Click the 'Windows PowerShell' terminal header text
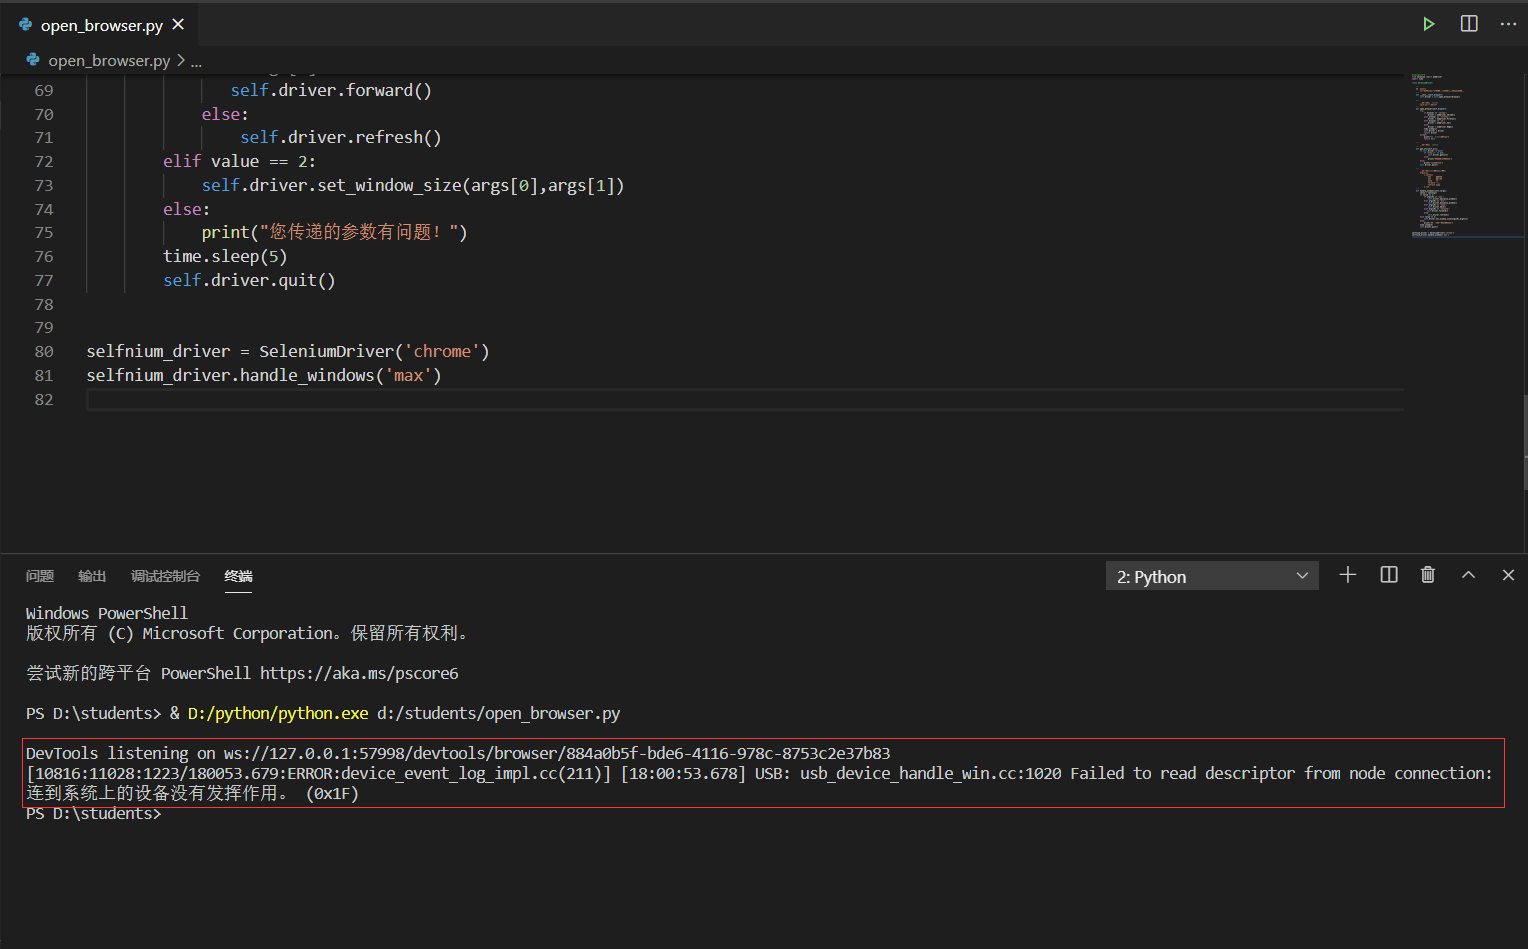The height and width of the screenshot is (949, 1528). (107, 613)
